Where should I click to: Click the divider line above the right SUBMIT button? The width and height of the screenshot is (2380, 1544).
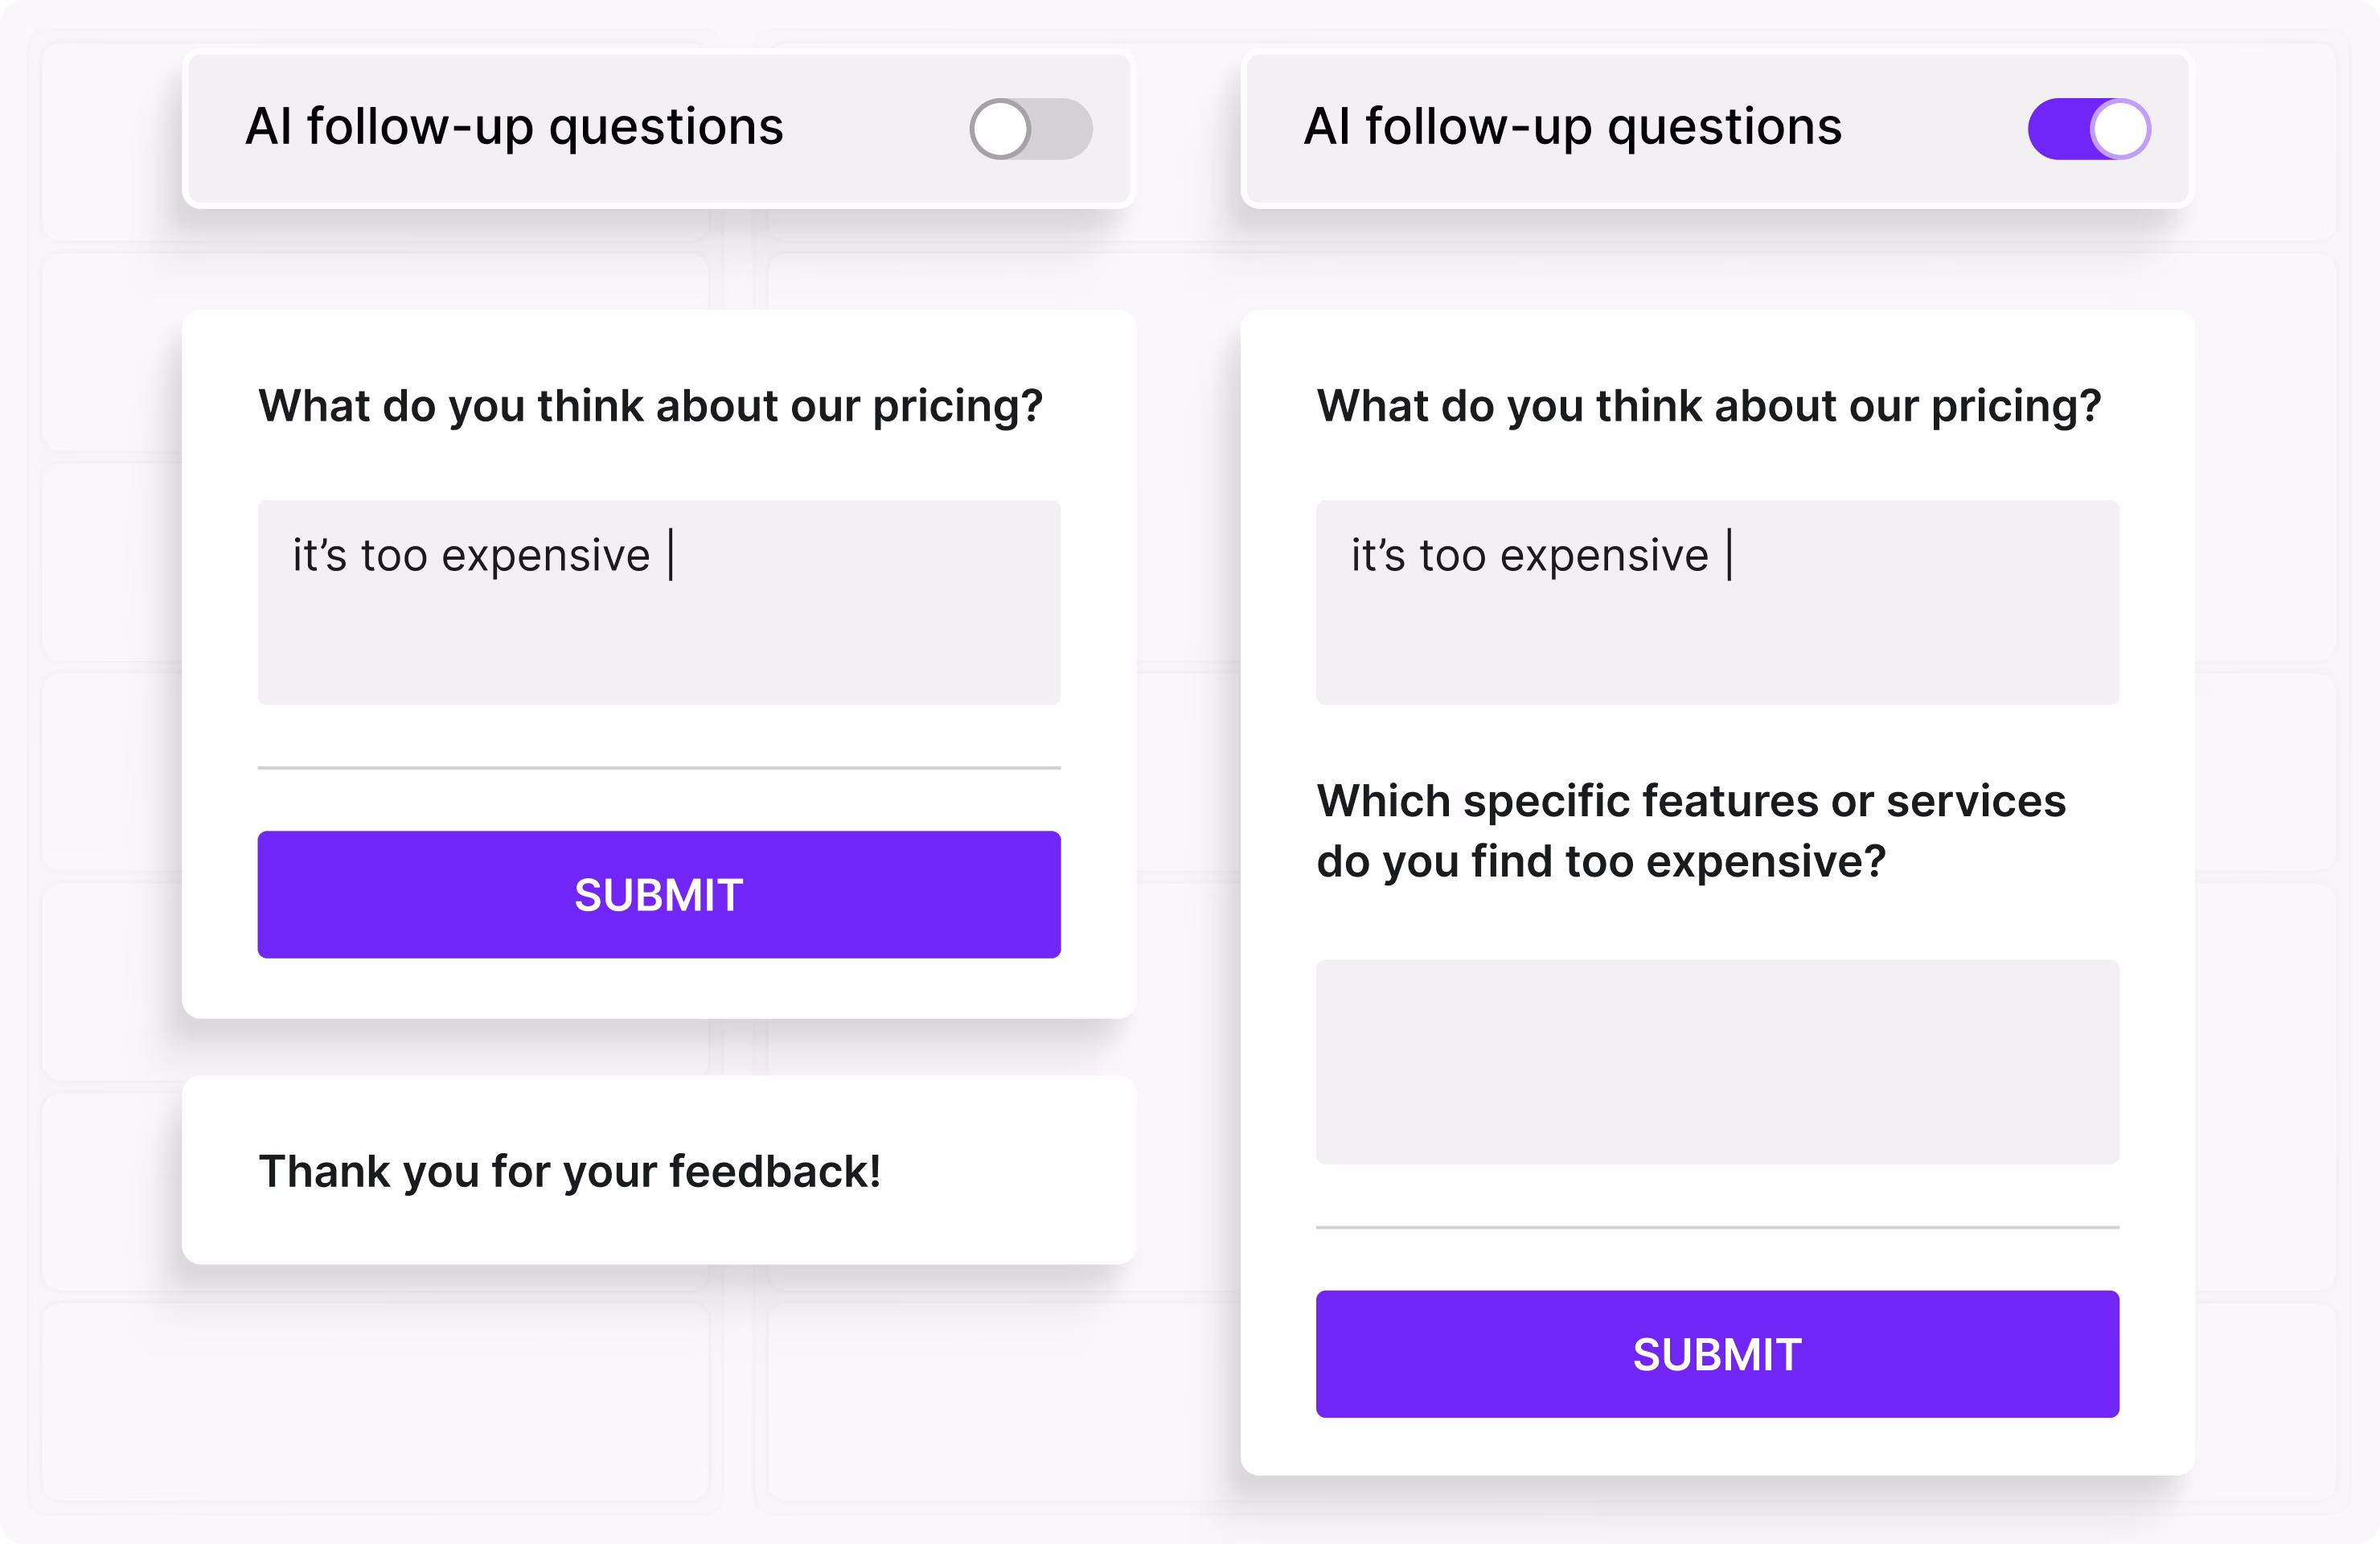[x=1717, y=1227]
